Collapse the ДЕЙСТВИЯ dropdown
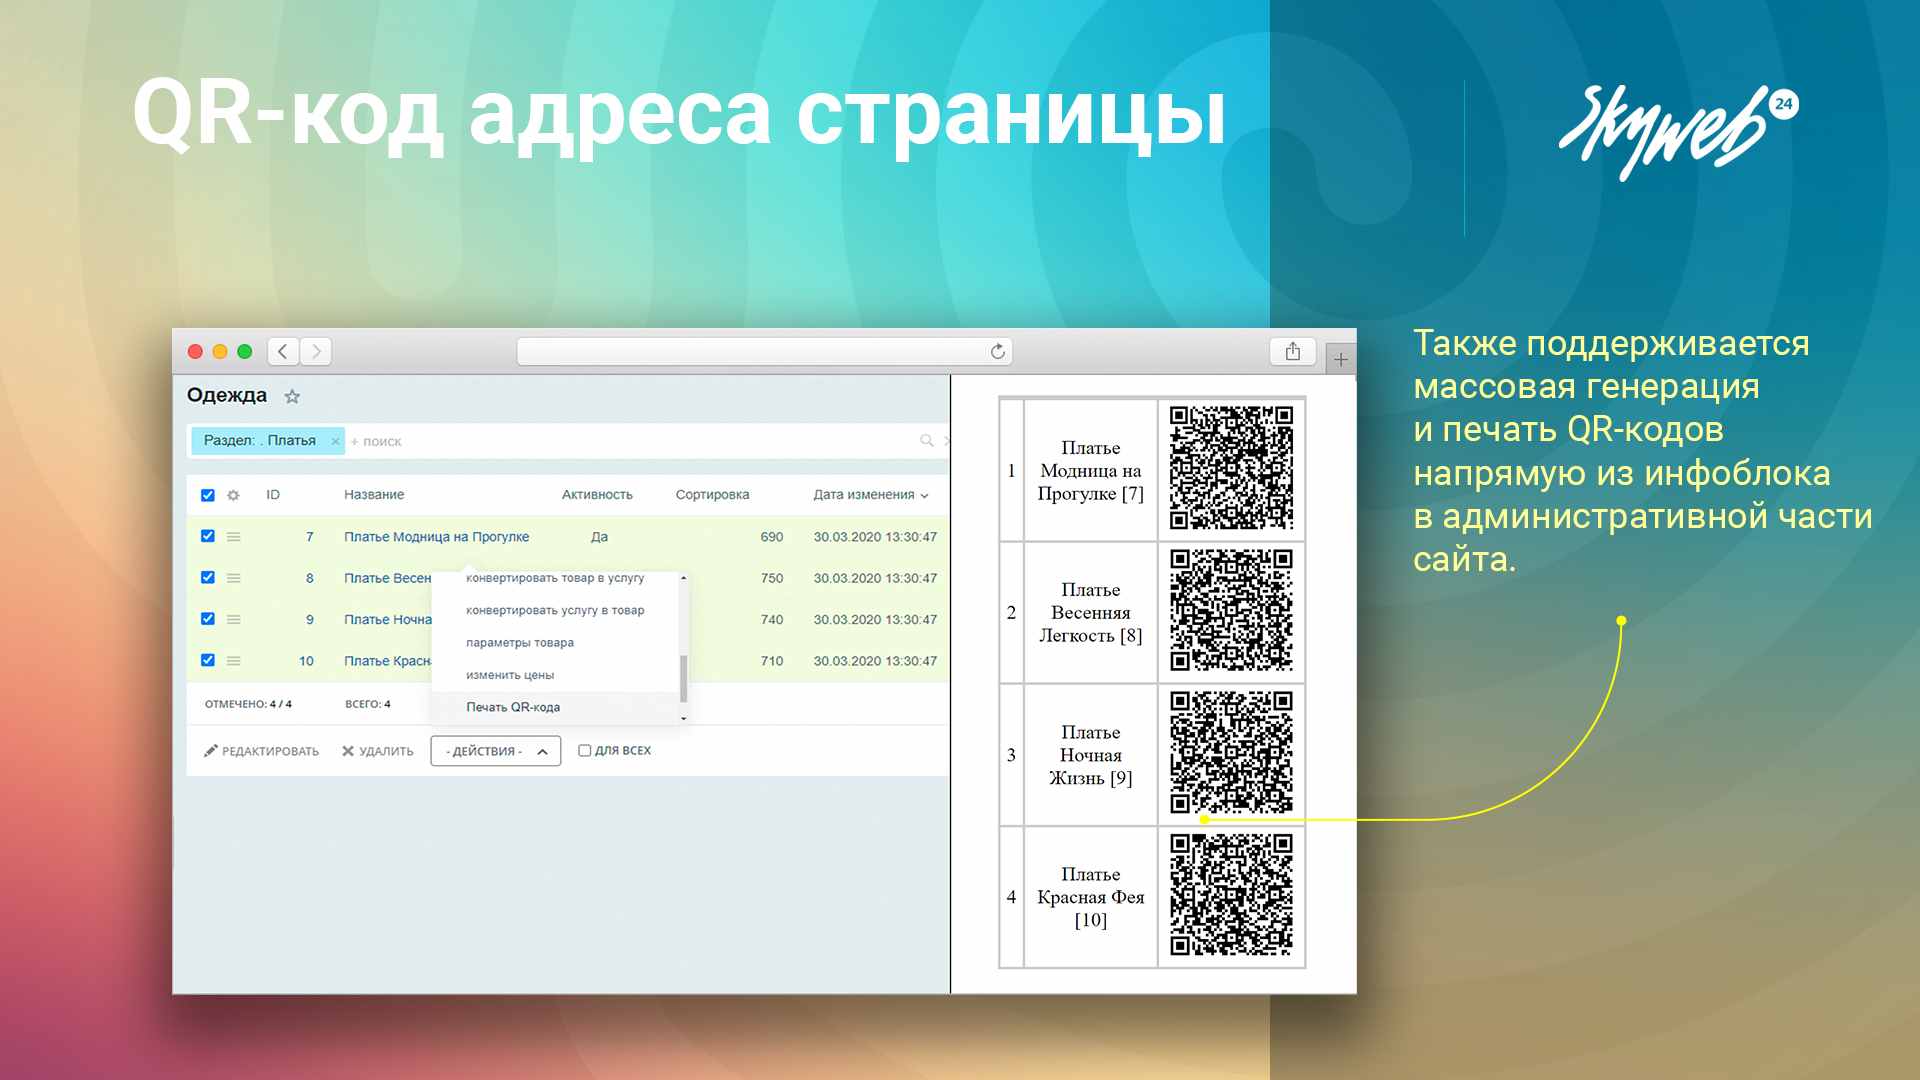This screenshot has height=1080, width=1920. pos(541,750)
